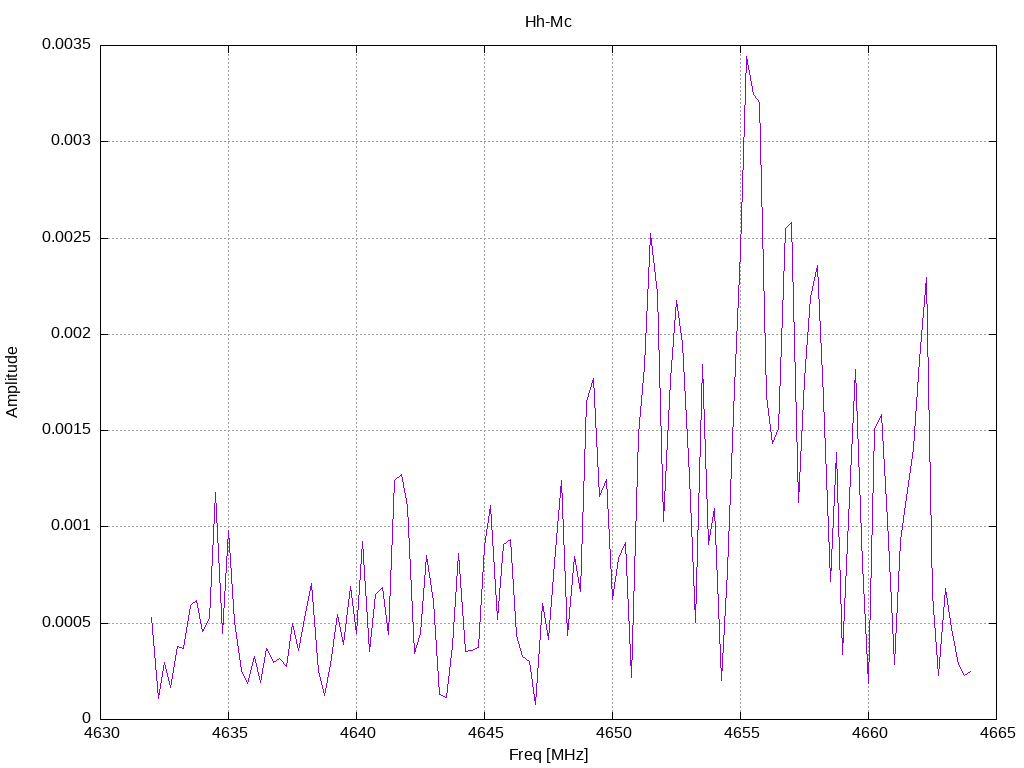1024x768 pixels.
Task: Click the x-axis tick label 4635
Action: tap(229, 733)
